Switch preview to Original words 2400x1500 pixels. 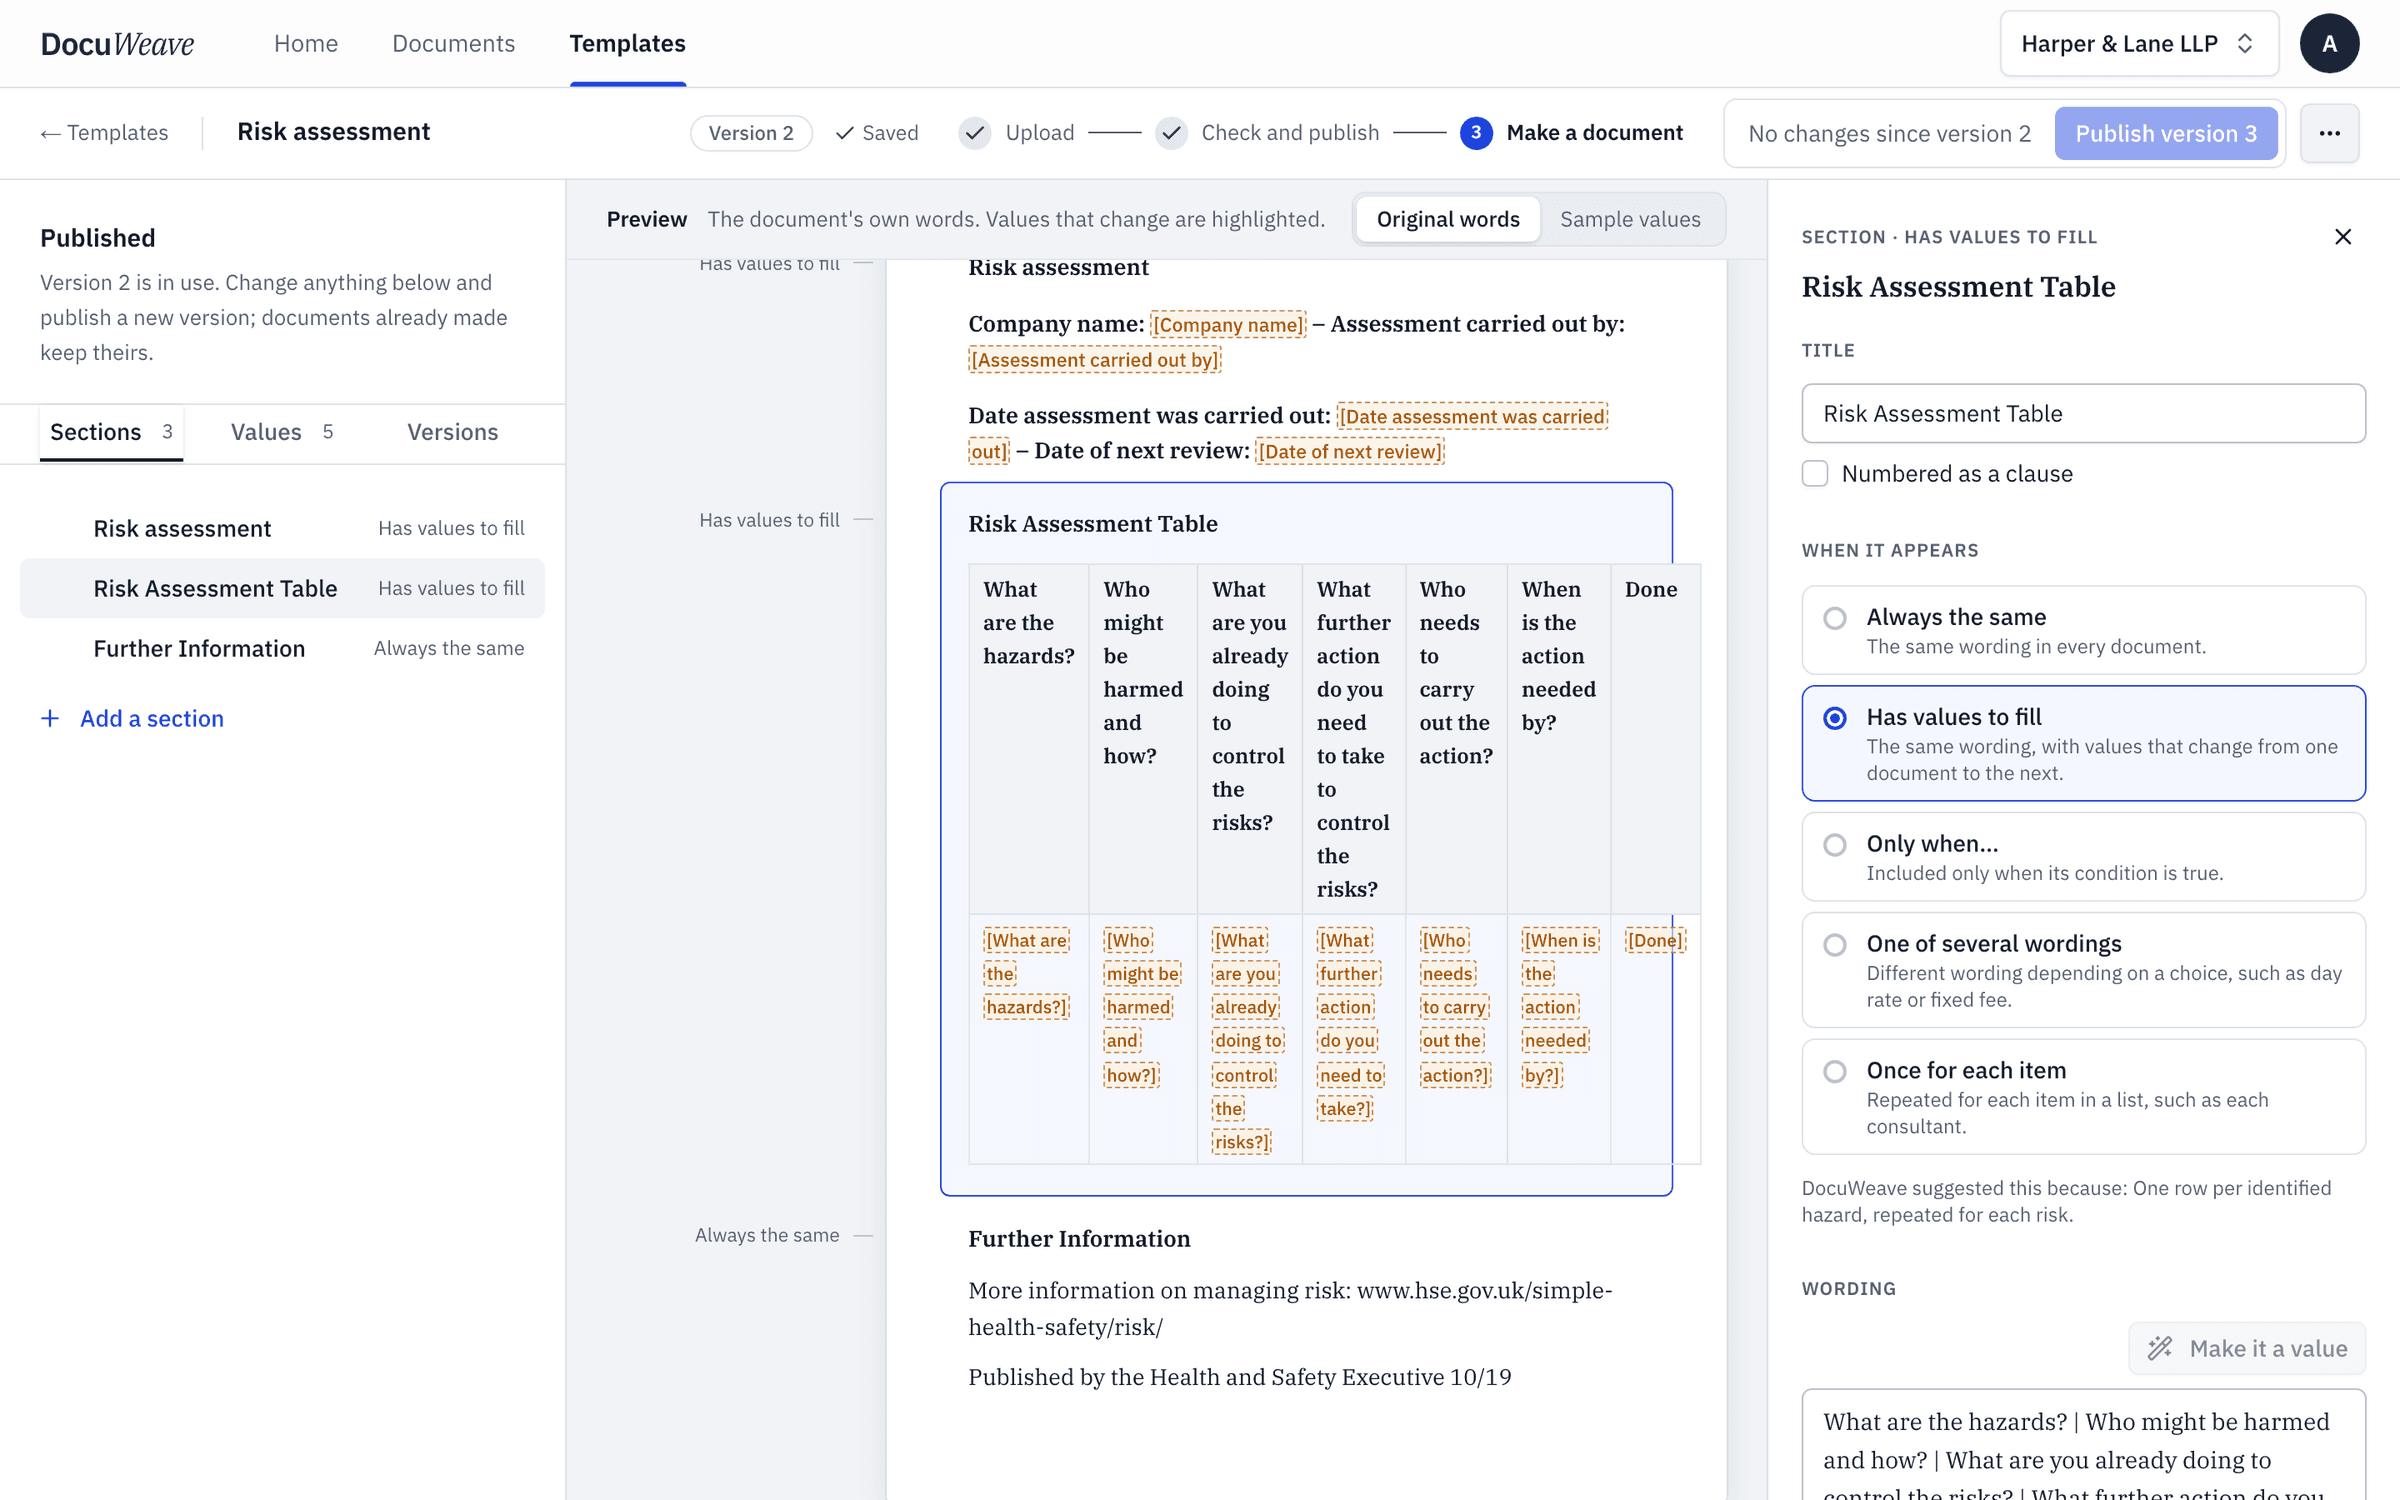coord(1447,219)
